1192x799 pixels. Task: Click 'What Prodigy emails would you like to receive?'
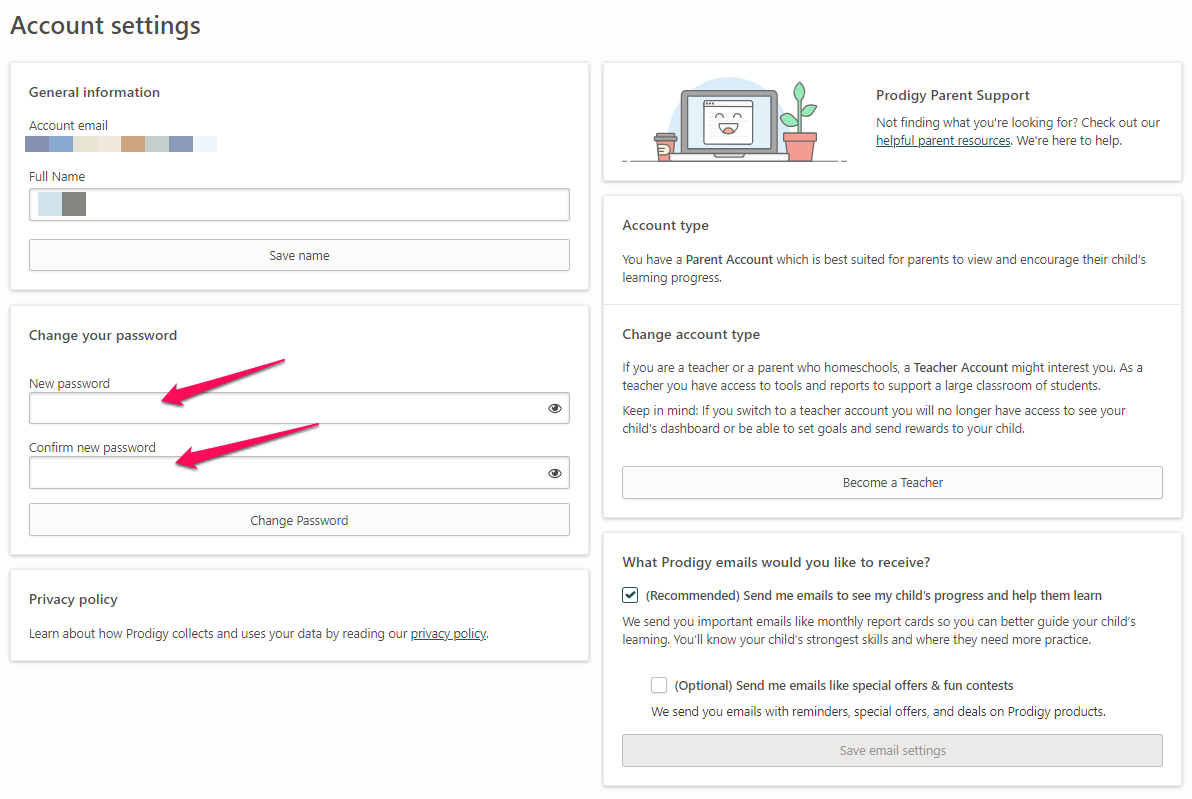776,562
